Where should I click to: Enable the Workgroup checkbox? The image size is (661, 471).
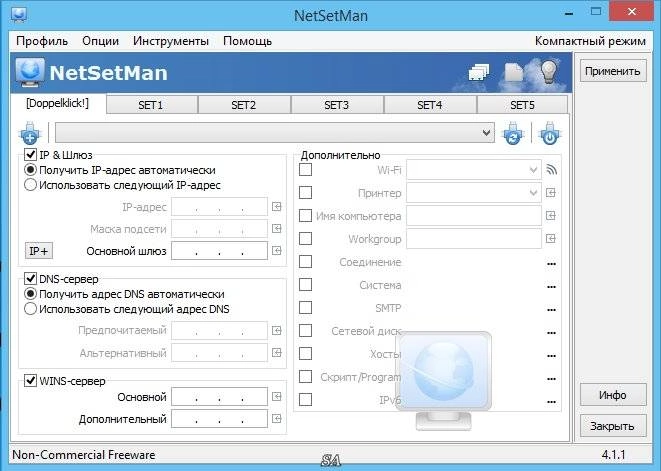click(305, 238)
